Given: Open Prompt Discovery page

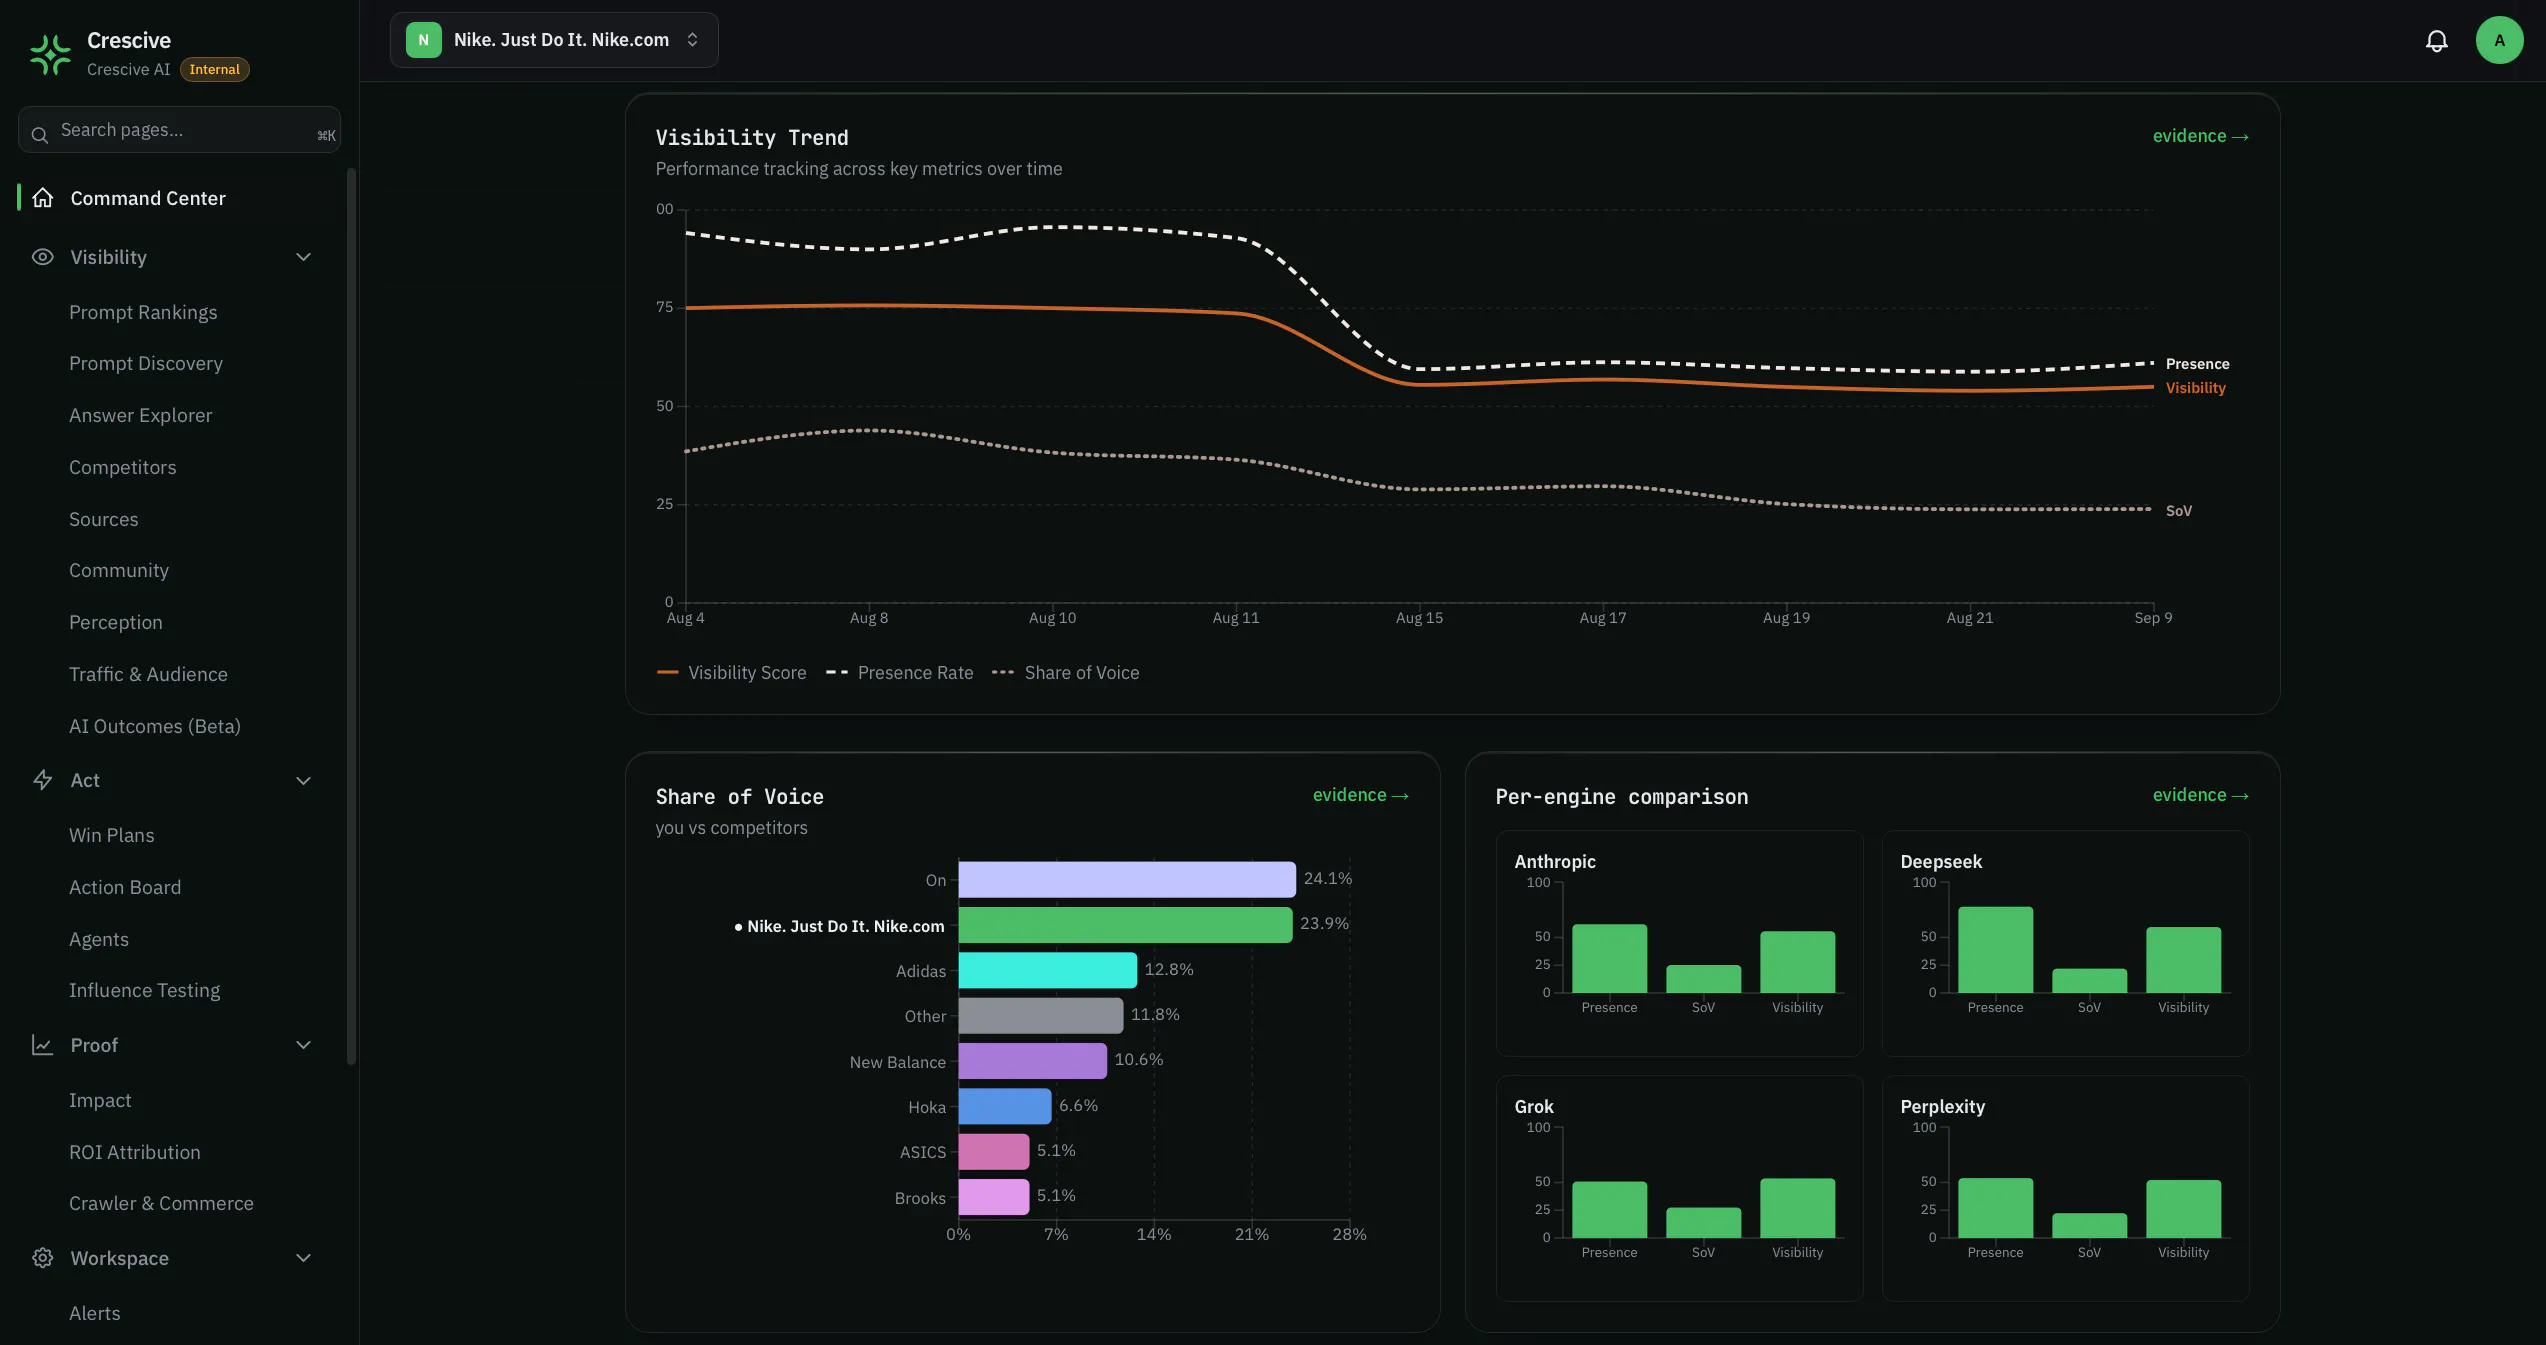Looking at the screenshot, I should pos(146,363).
